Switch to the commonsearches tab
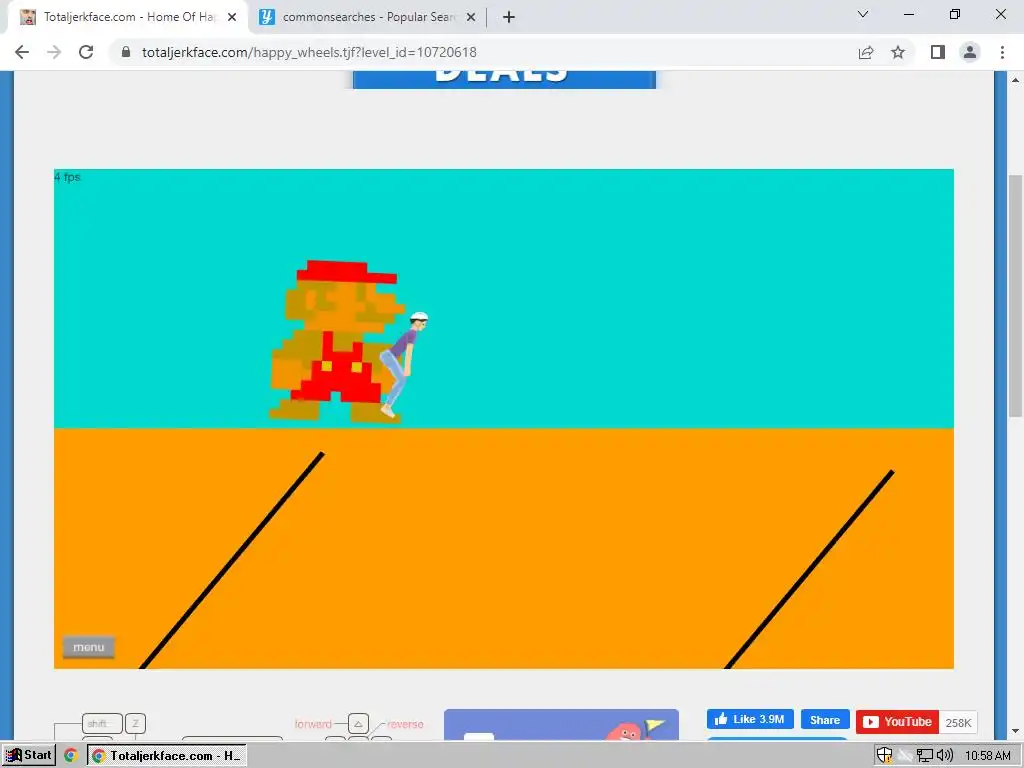Image resolution: width=1024 pixels, height=768 pixels. coord(368,17)
